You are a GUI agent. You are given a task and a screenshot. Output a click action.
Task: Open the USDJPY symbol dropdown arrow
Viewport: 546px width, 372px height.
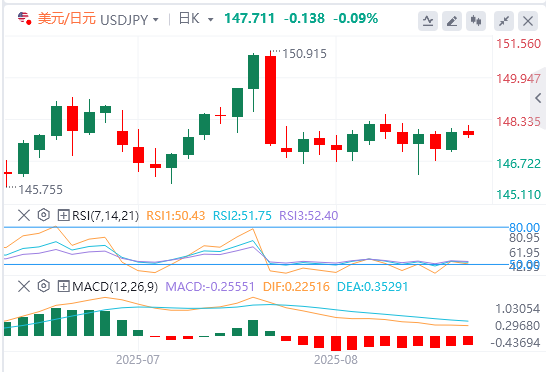pos(156,20)
